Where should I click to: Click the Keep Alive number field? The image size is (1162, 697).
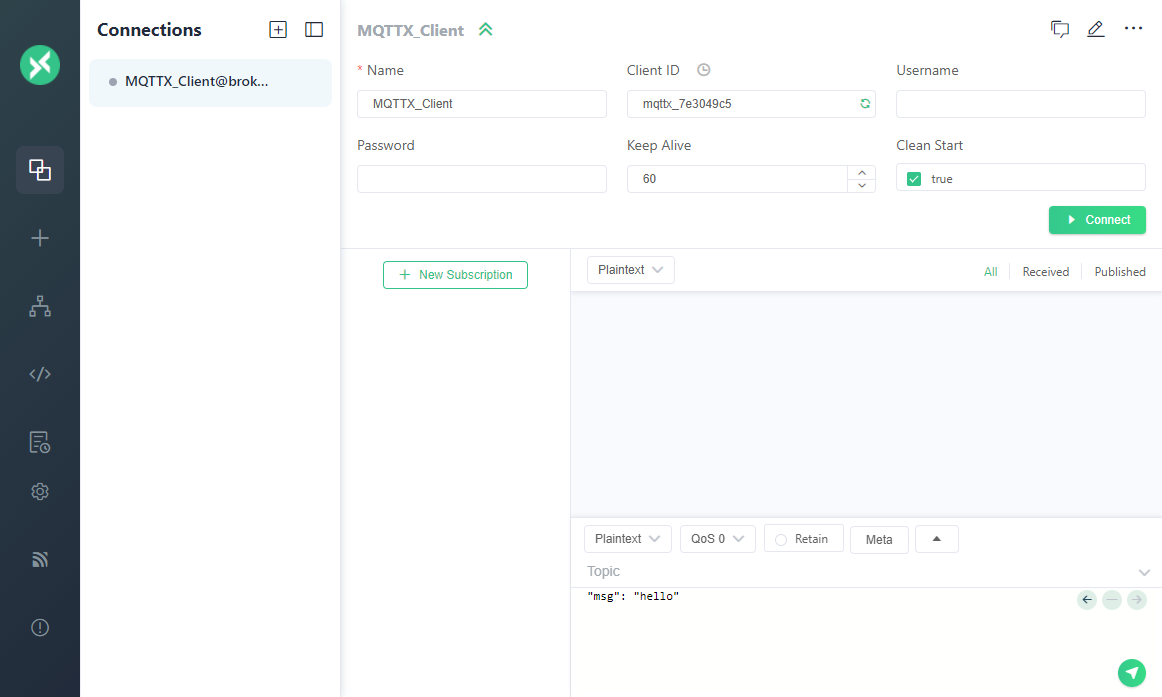point(751,179)
